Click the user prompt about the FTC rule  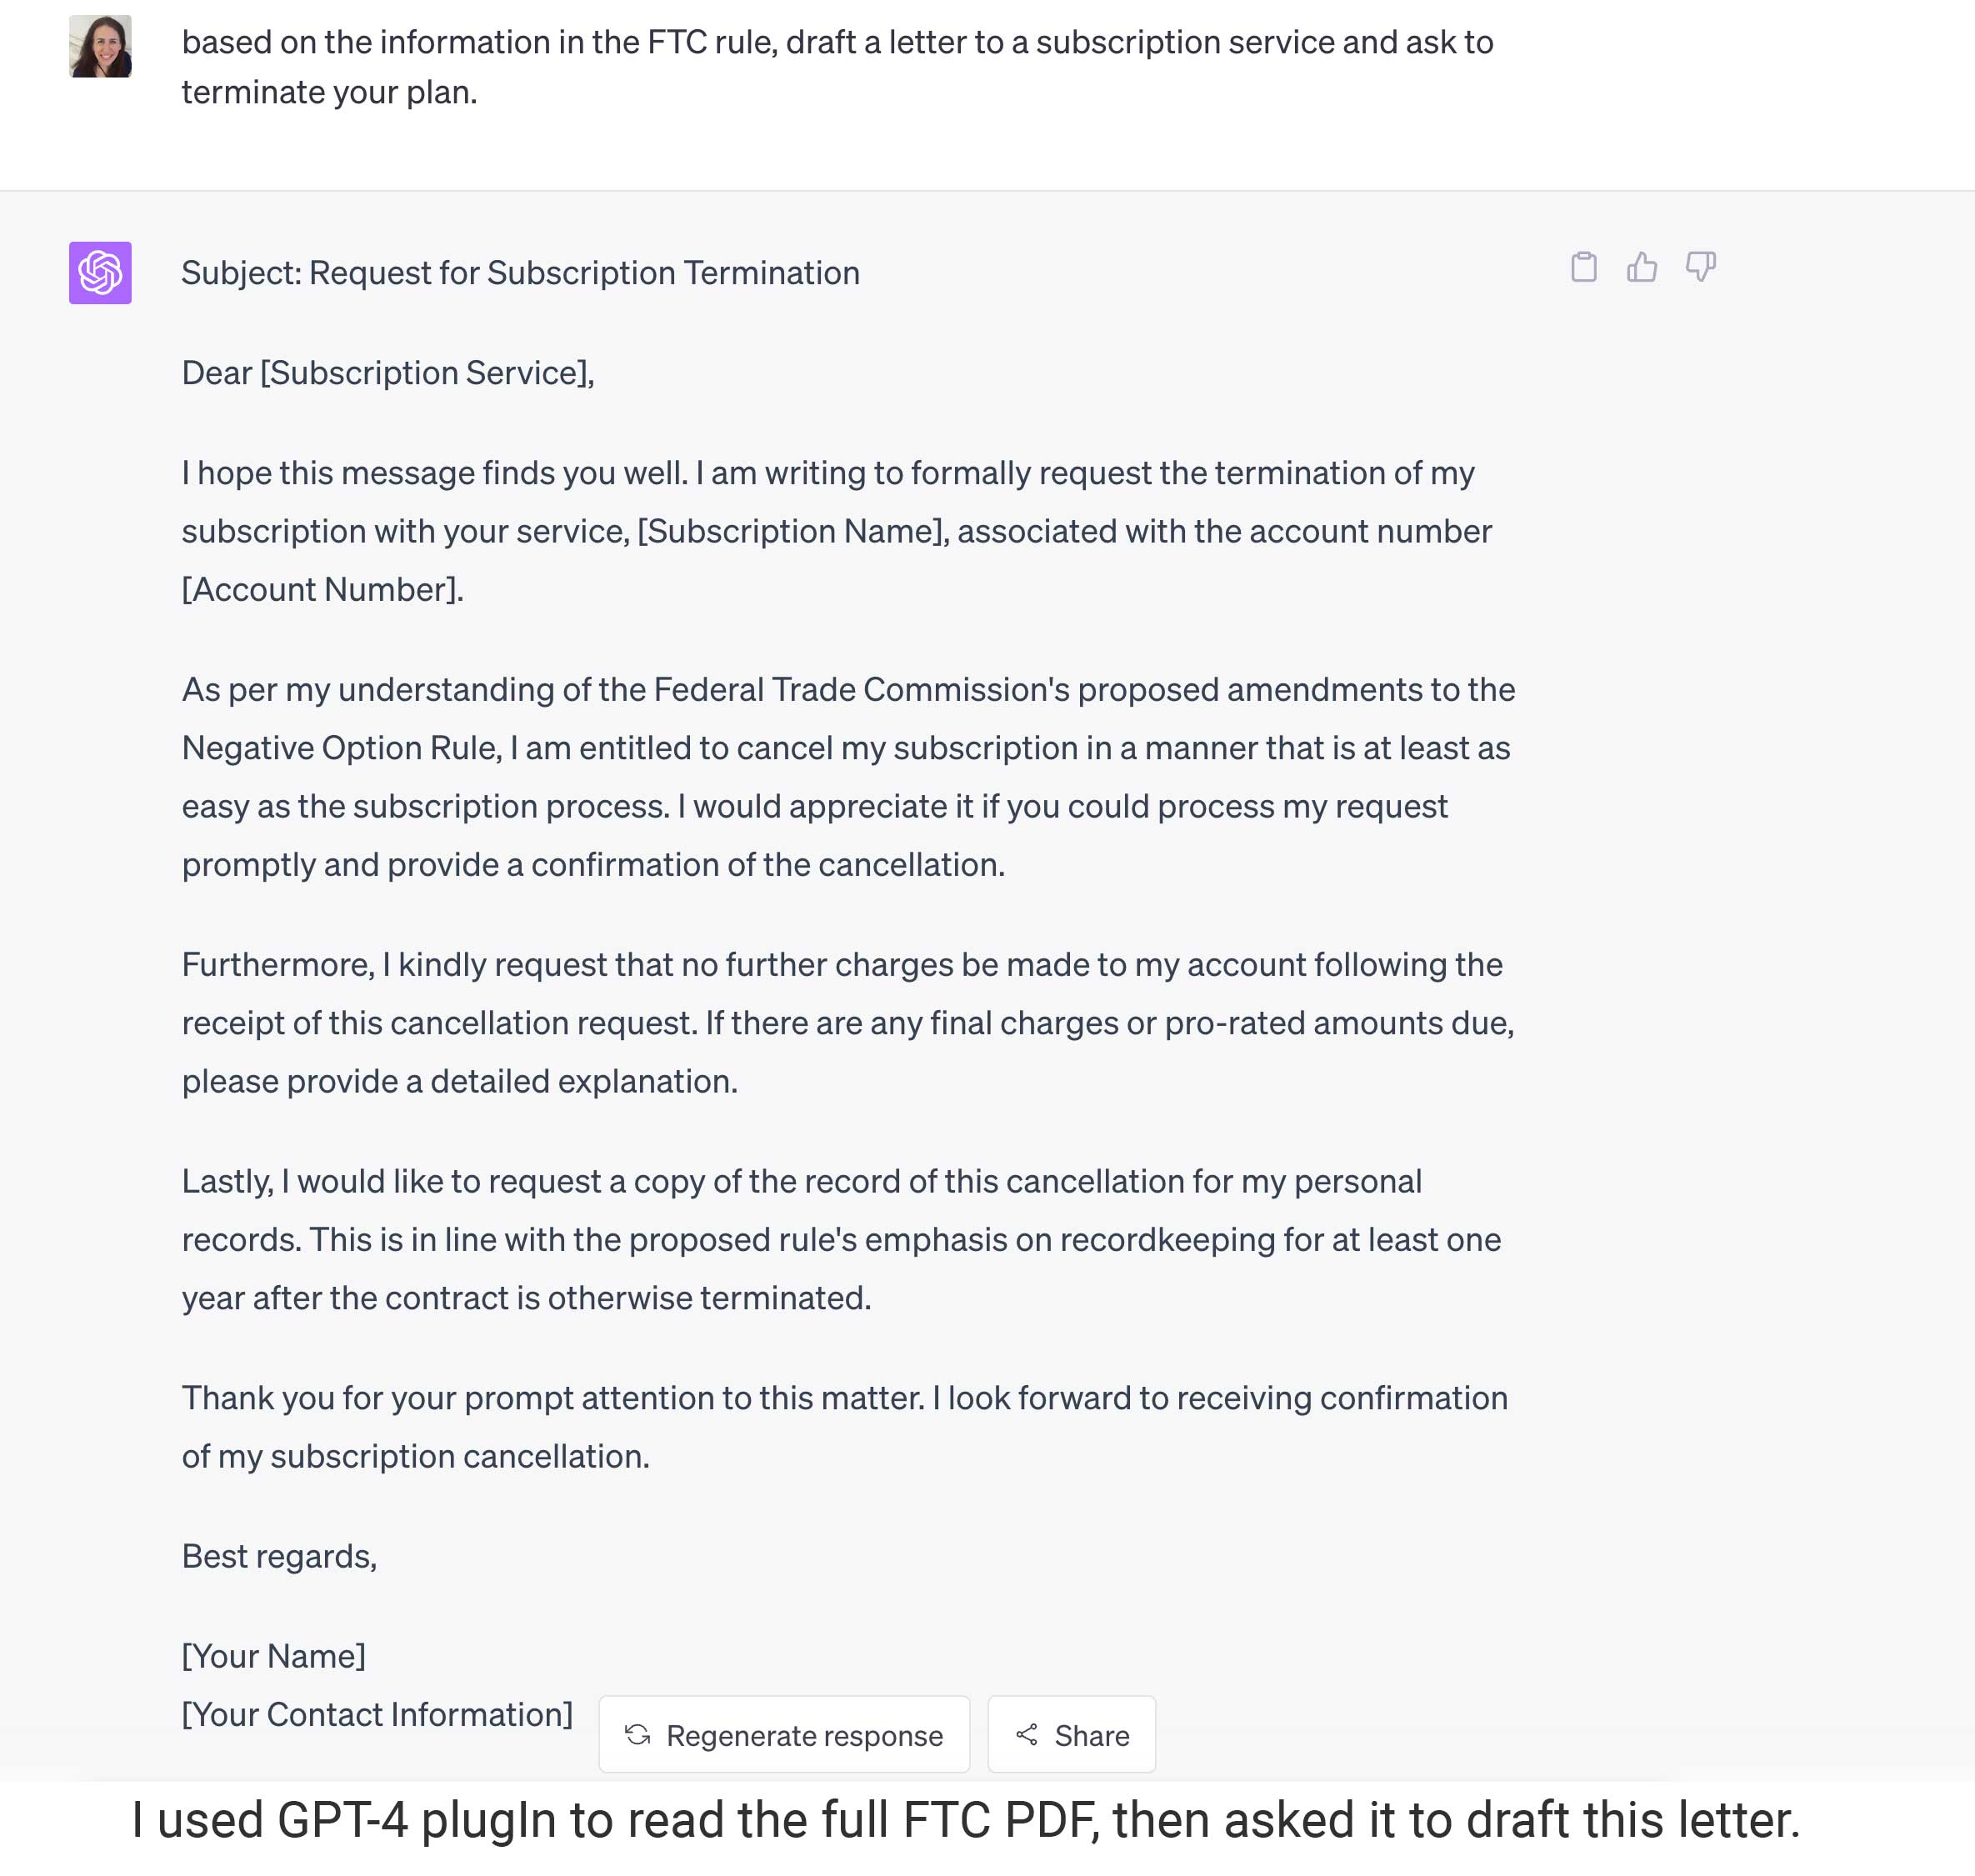[837, 67]
